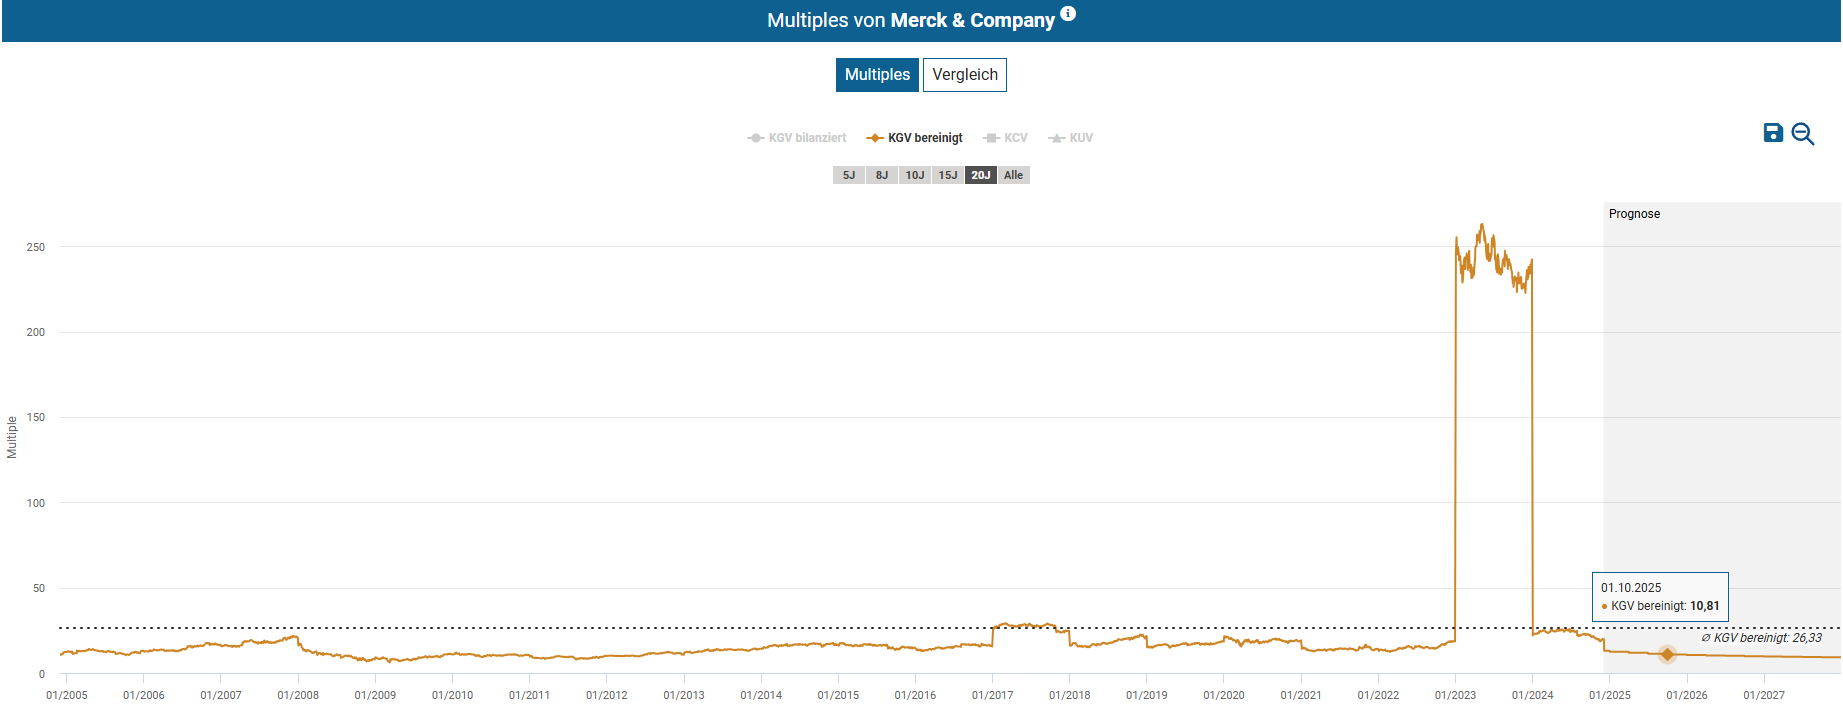Click the Prognose forecast area label

[1634, 214]
